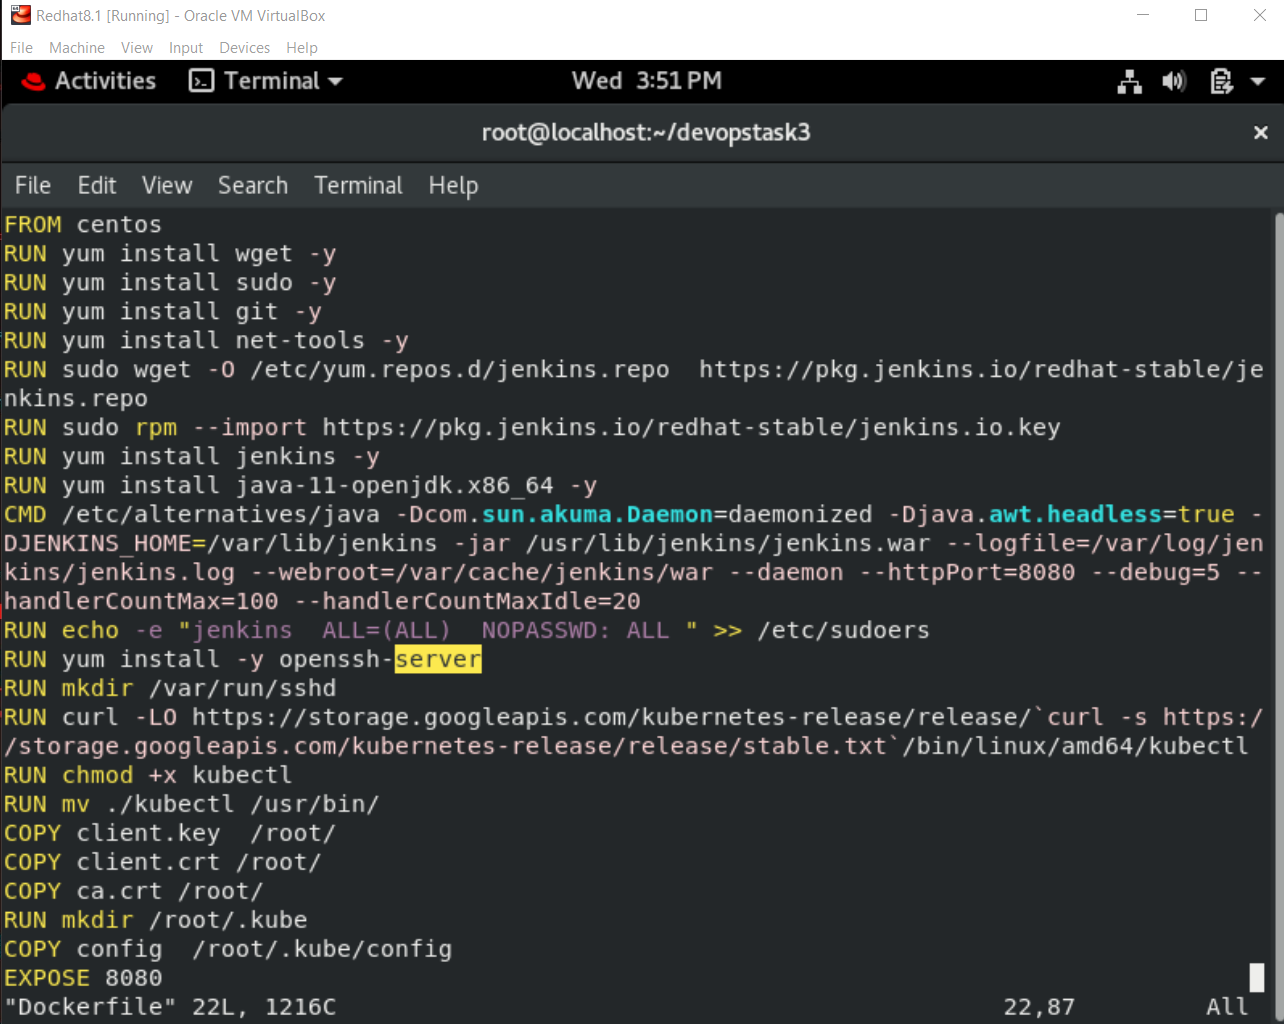Screen dimensions: 1284x1024
Task: Click the highlighted word server in the Dockerfile
Action: [x=437, y=659]
